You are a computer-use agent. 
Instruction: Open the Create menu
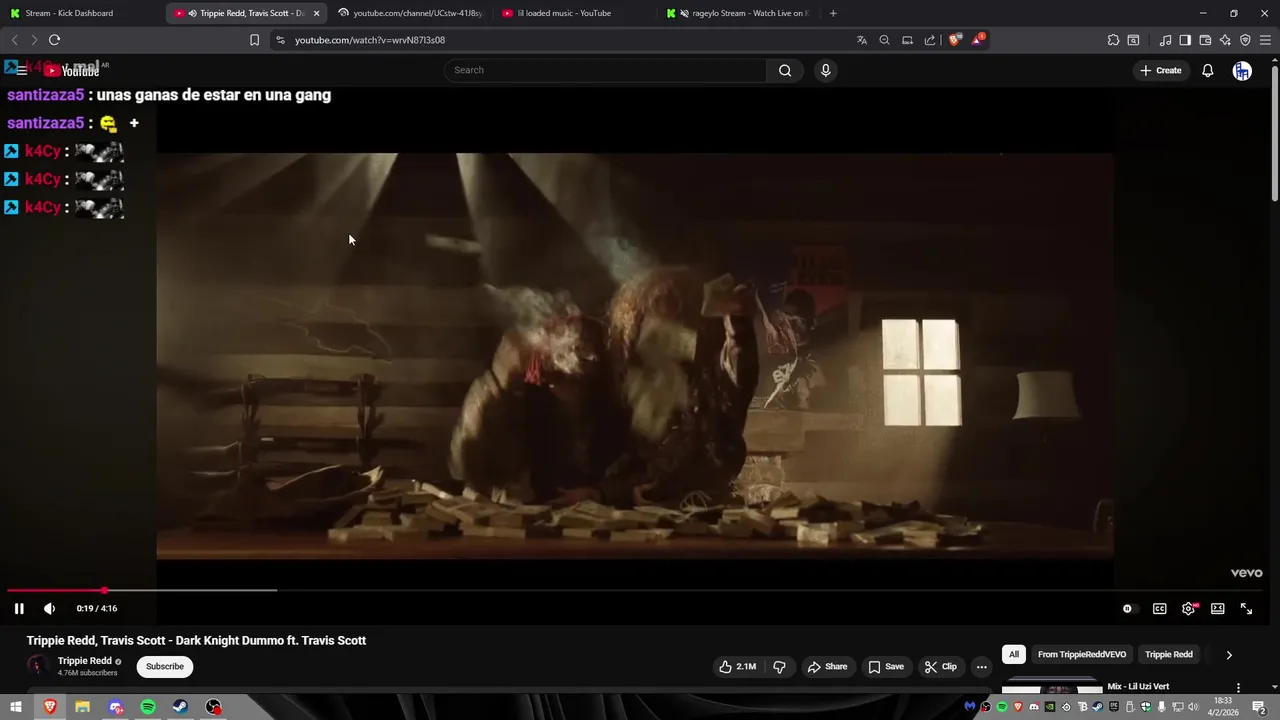(1161, 70)
